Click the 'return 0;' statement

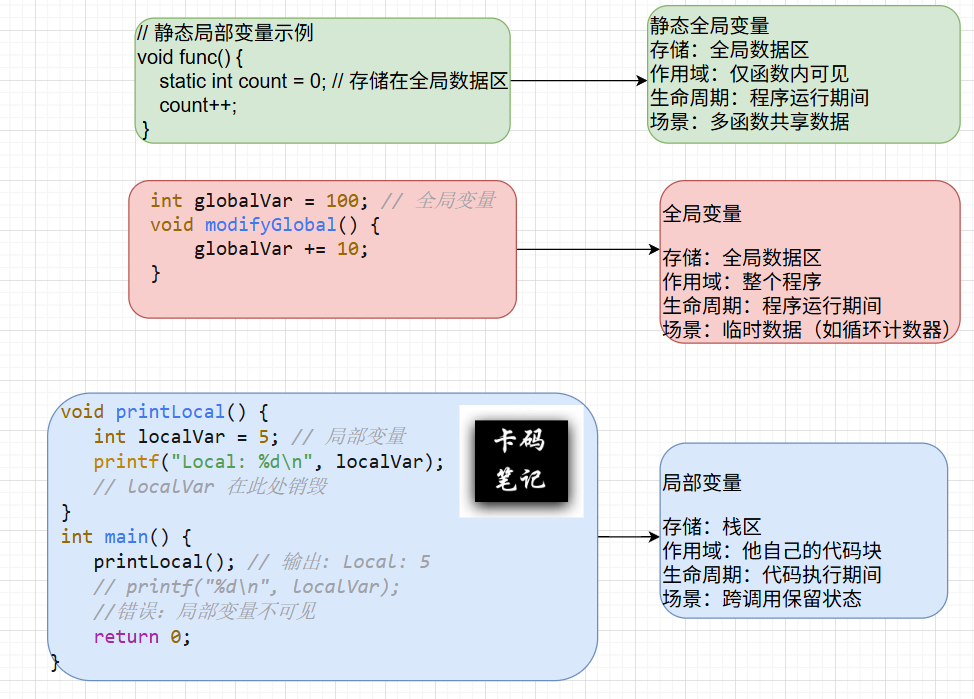pyautogui.click(x=141, y=637)
